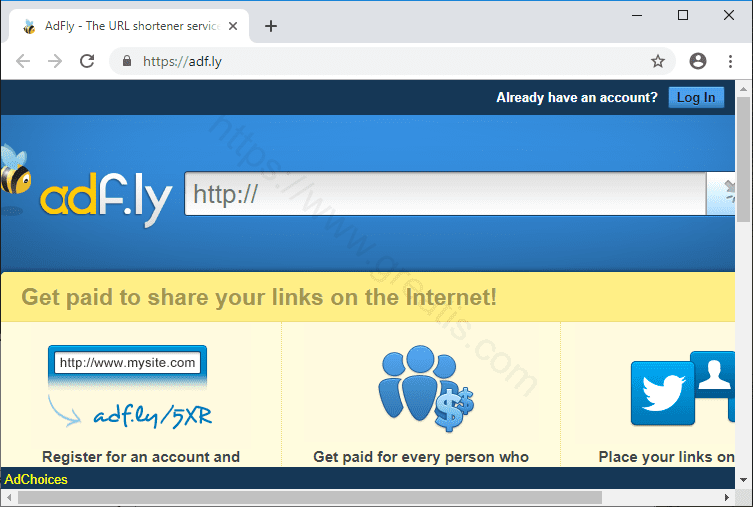Click the AdChoices link

click(x=36, y=479)
